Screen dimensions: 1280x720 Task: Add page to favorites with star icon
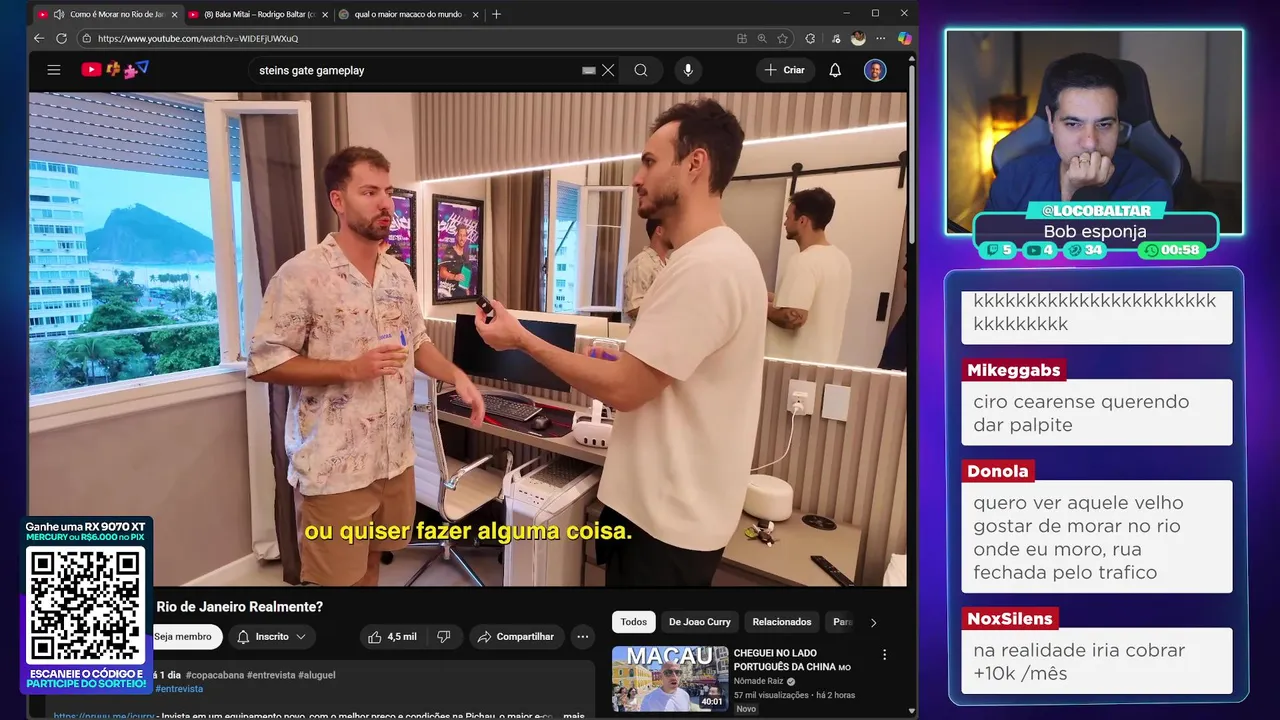tap(783, 38)
